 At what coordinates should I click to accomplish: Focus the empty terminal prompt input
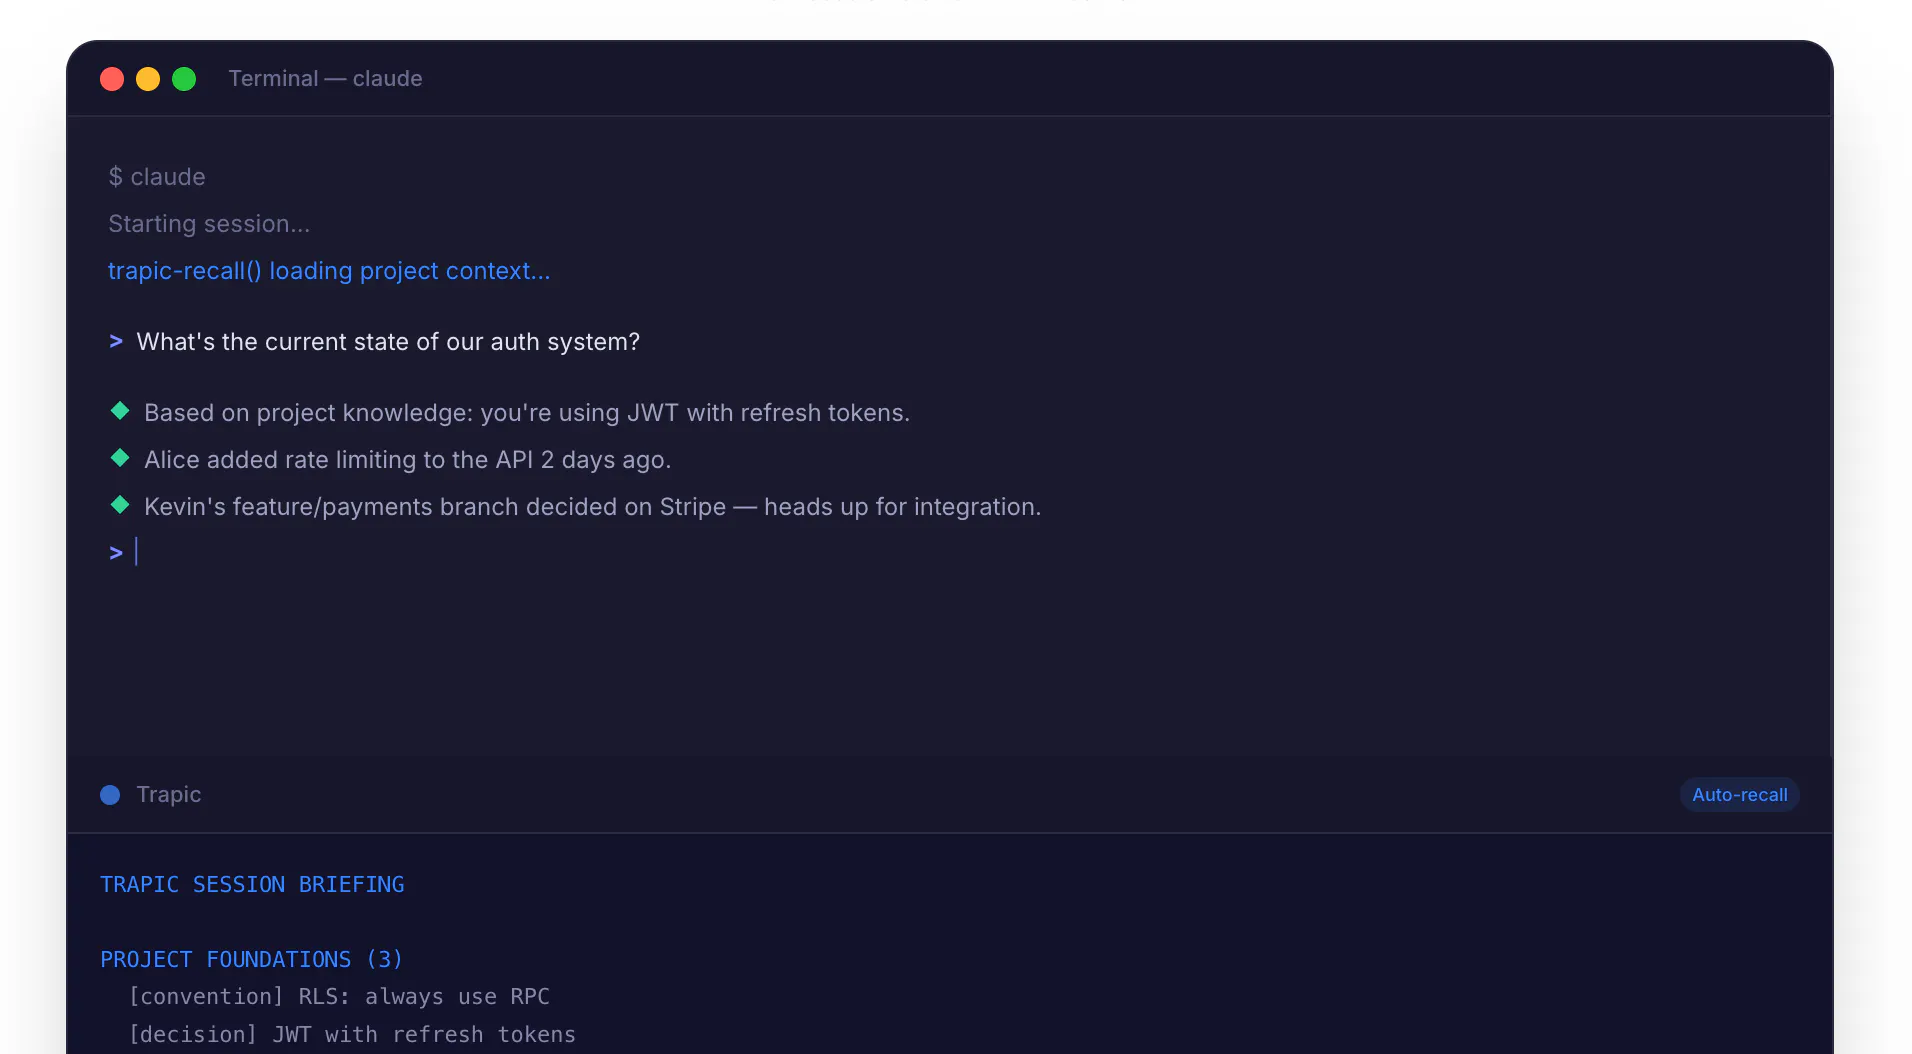tap(136, 552)
